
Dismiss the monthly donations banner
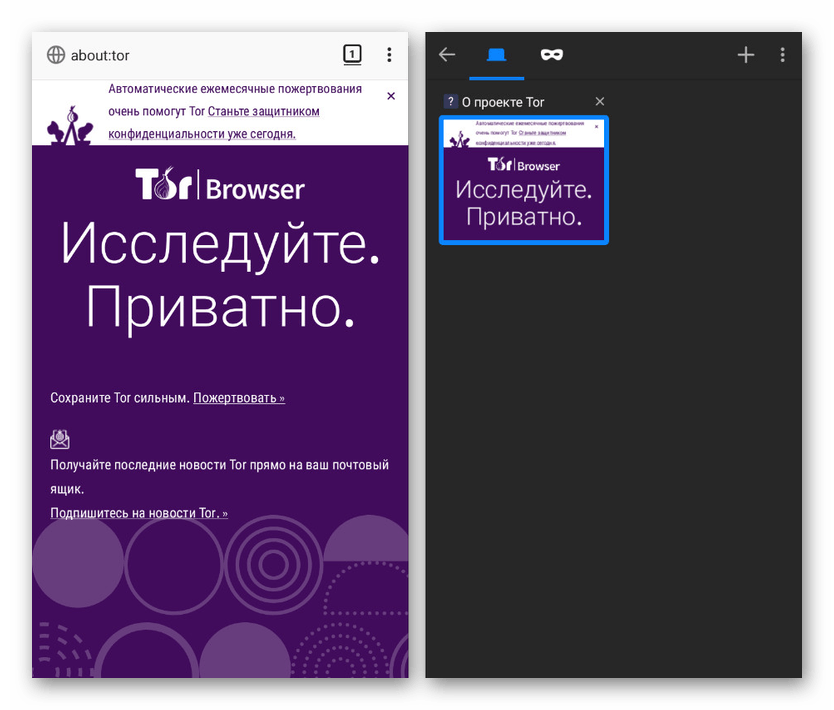(x=391, y=96)
